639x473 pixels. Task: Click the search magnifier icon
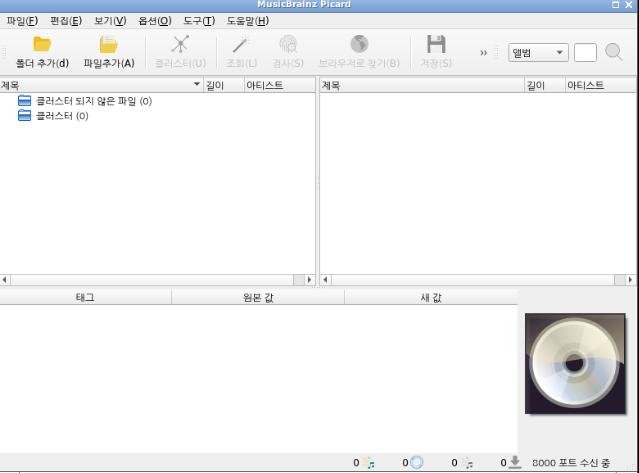click(614, 52)
